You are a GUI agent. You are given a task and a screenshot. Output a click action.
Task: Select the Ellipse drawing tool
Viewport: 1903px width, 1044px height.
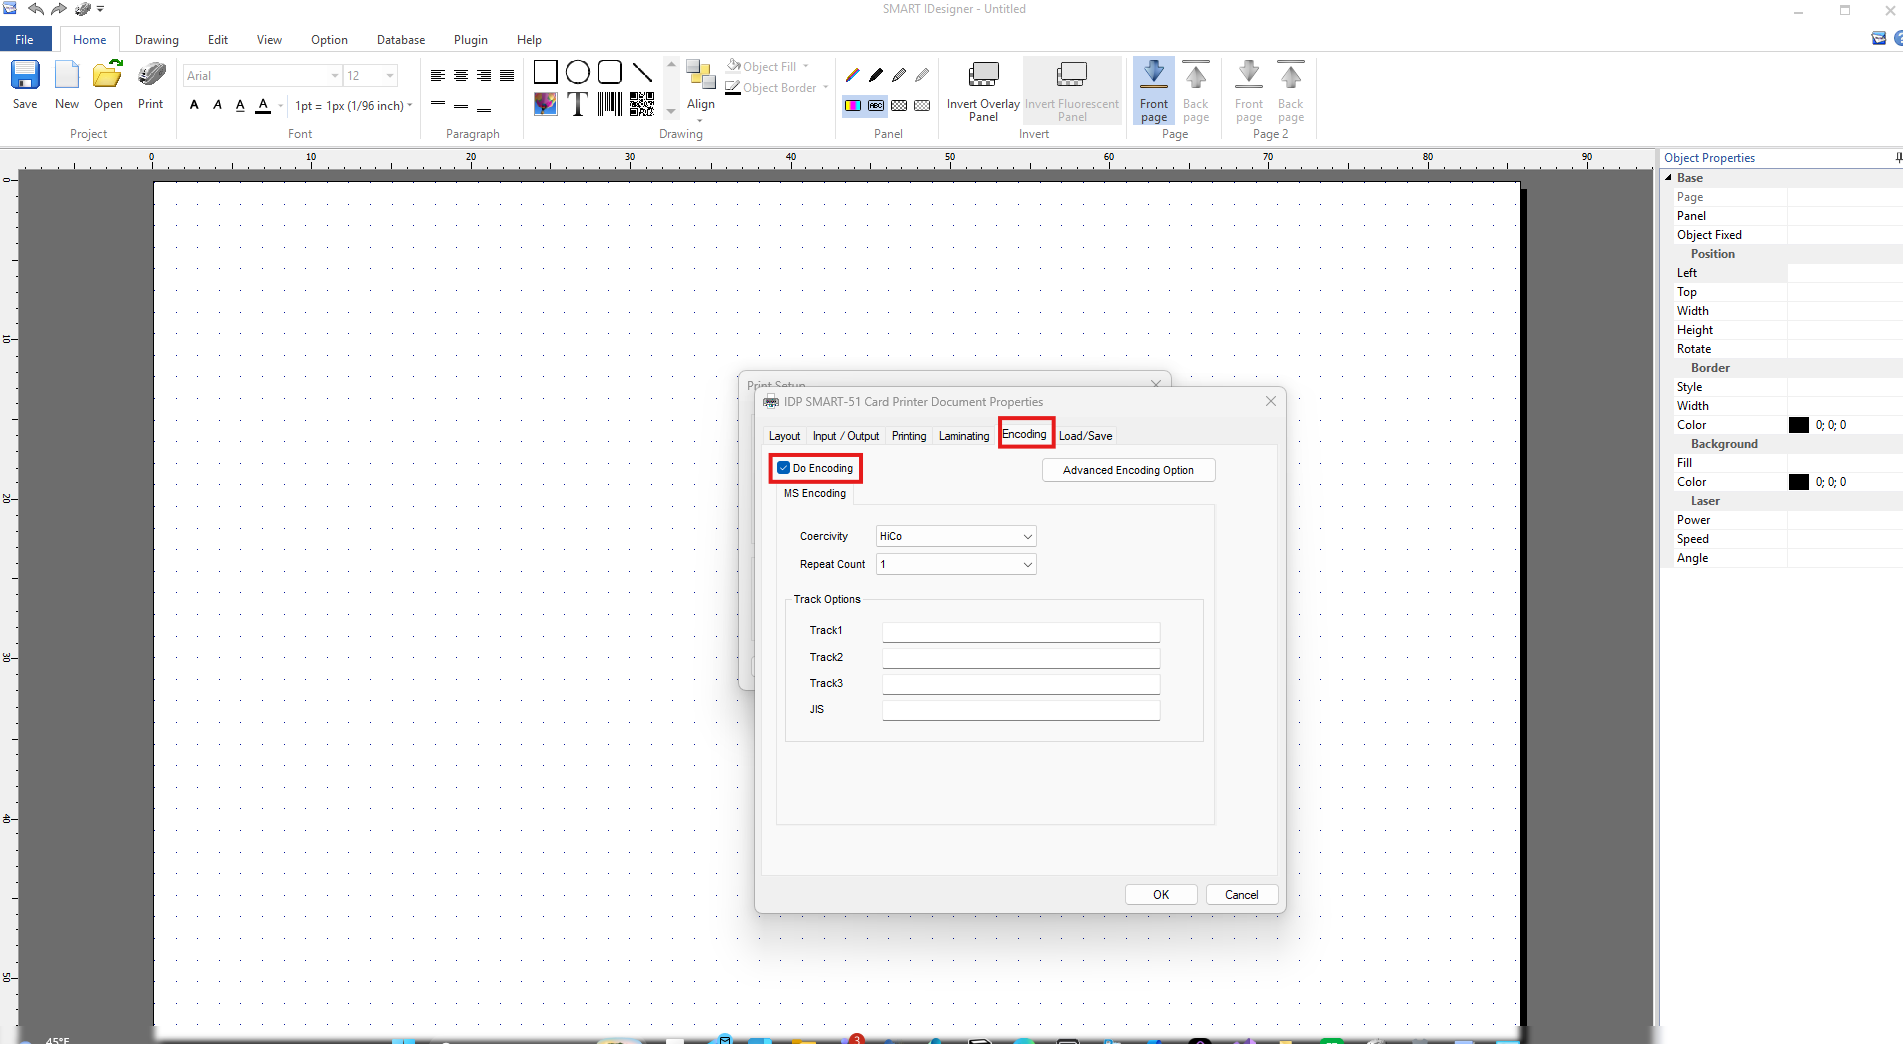click(578, 72)
